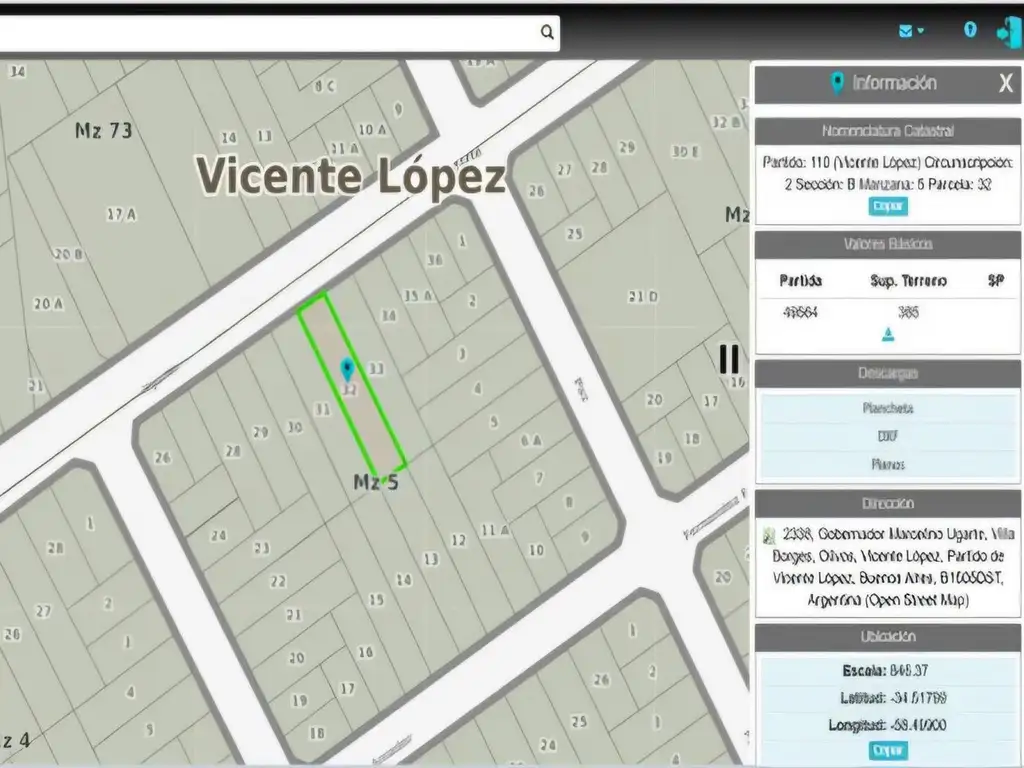Click the small map icon beside address
The width and height of the screenshot is (1024, 768).
pyautogui.click(x=768, y=535)
